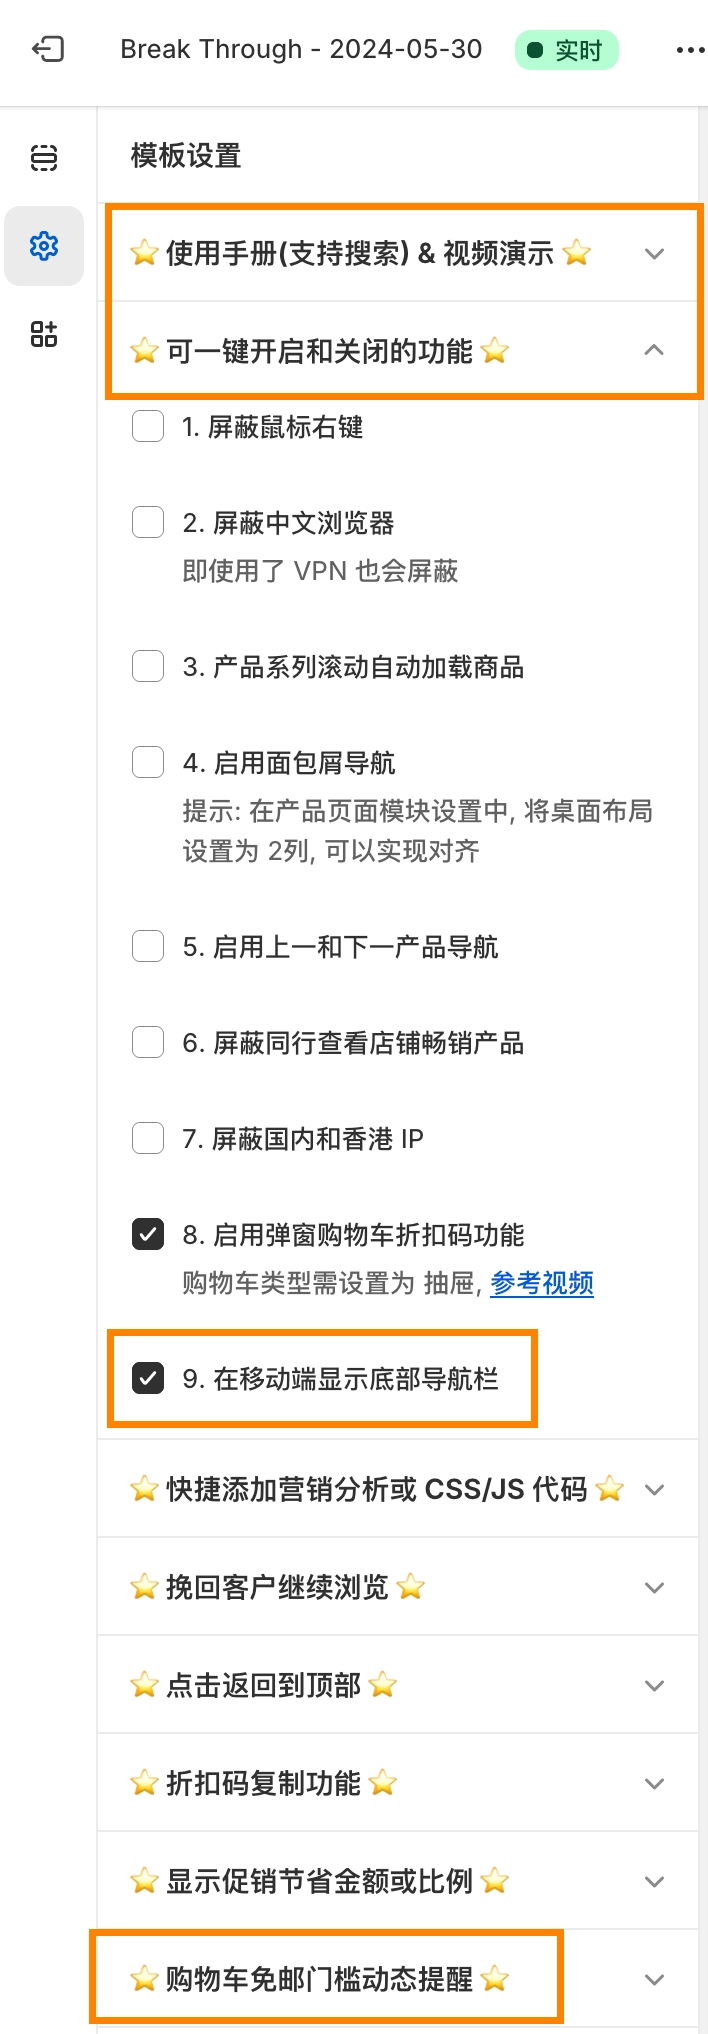The image size is (708, 2034).
Task: Enable the 屏蔽鼠标右键 checkbox
Action: [147, 425]
